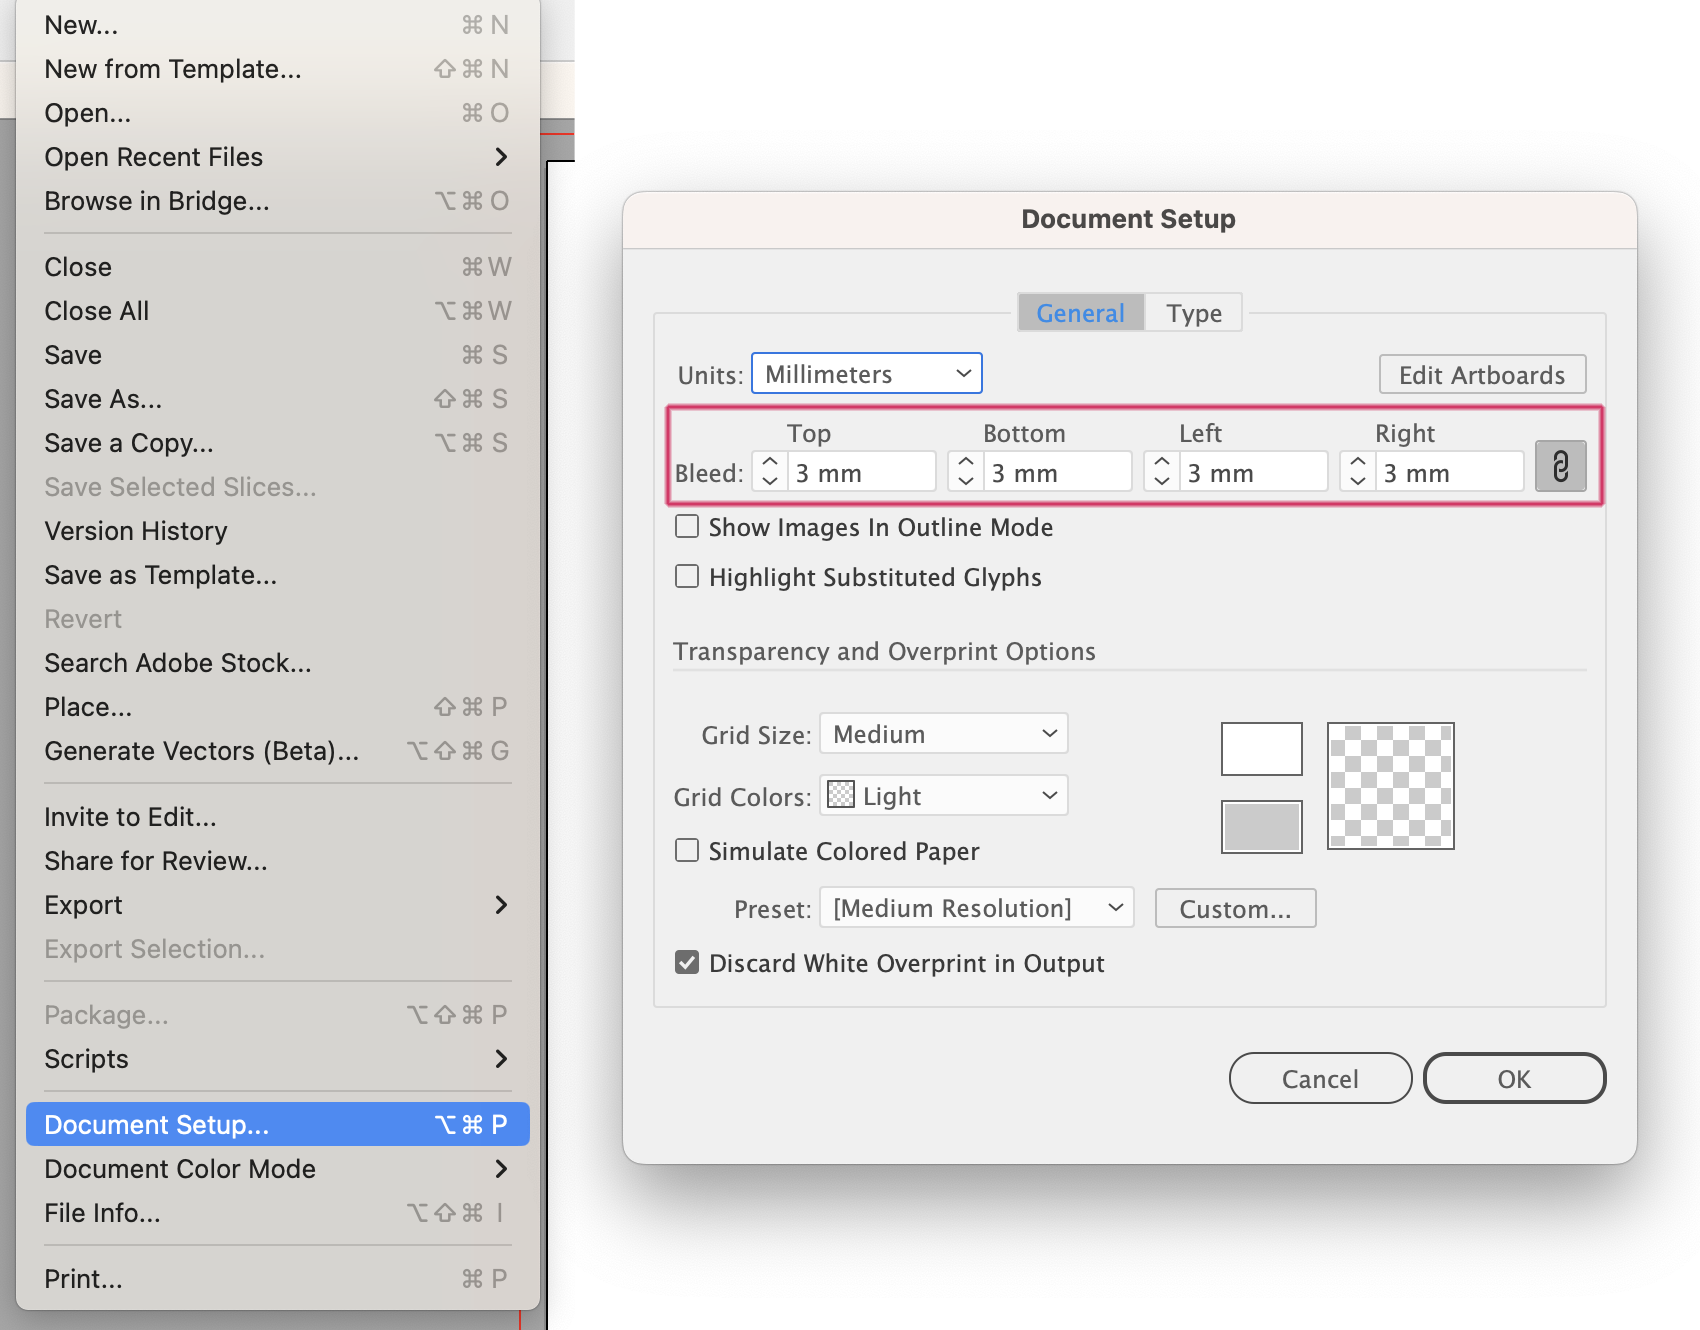Viewport: 1700px width, 1330px height.
Task: Click the Grid Colors light pattern swatch
Action: point(842,795)
